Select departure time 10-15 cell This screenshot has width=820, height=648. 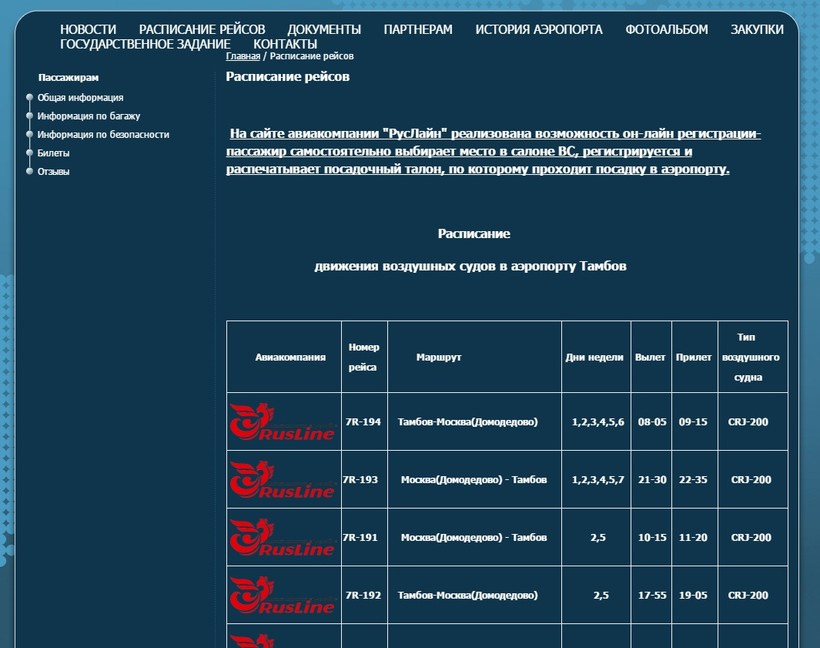(x=652, y=537)
